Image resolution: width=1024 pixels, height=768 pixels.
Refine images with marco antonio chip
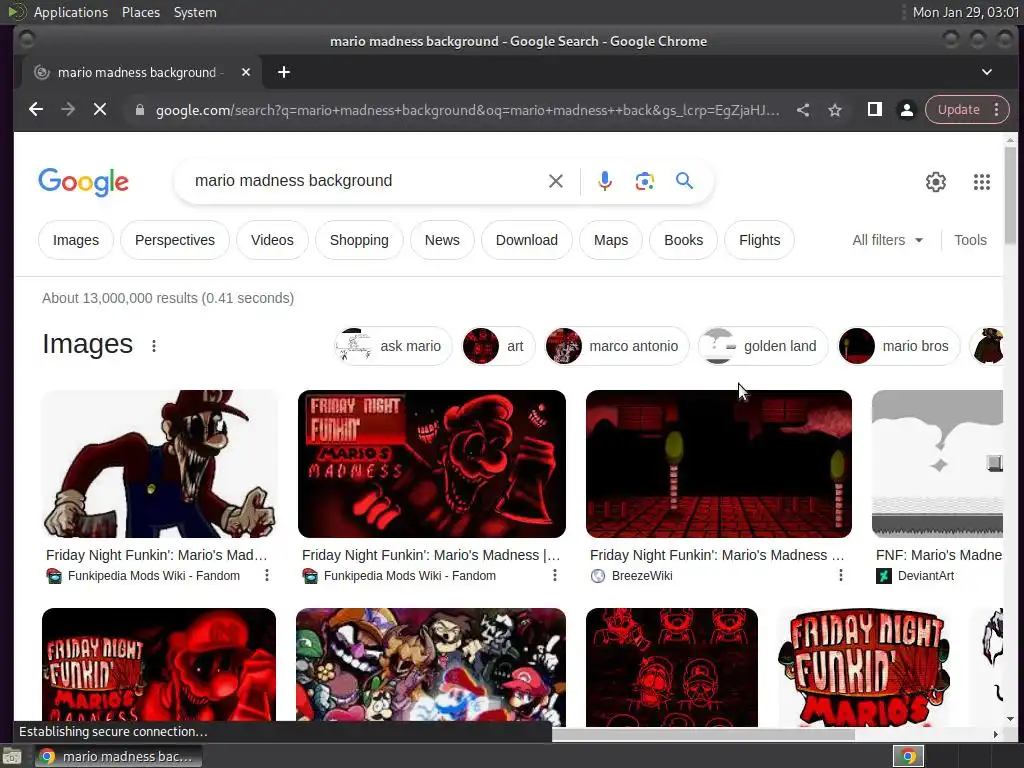(x=616, y=346)
